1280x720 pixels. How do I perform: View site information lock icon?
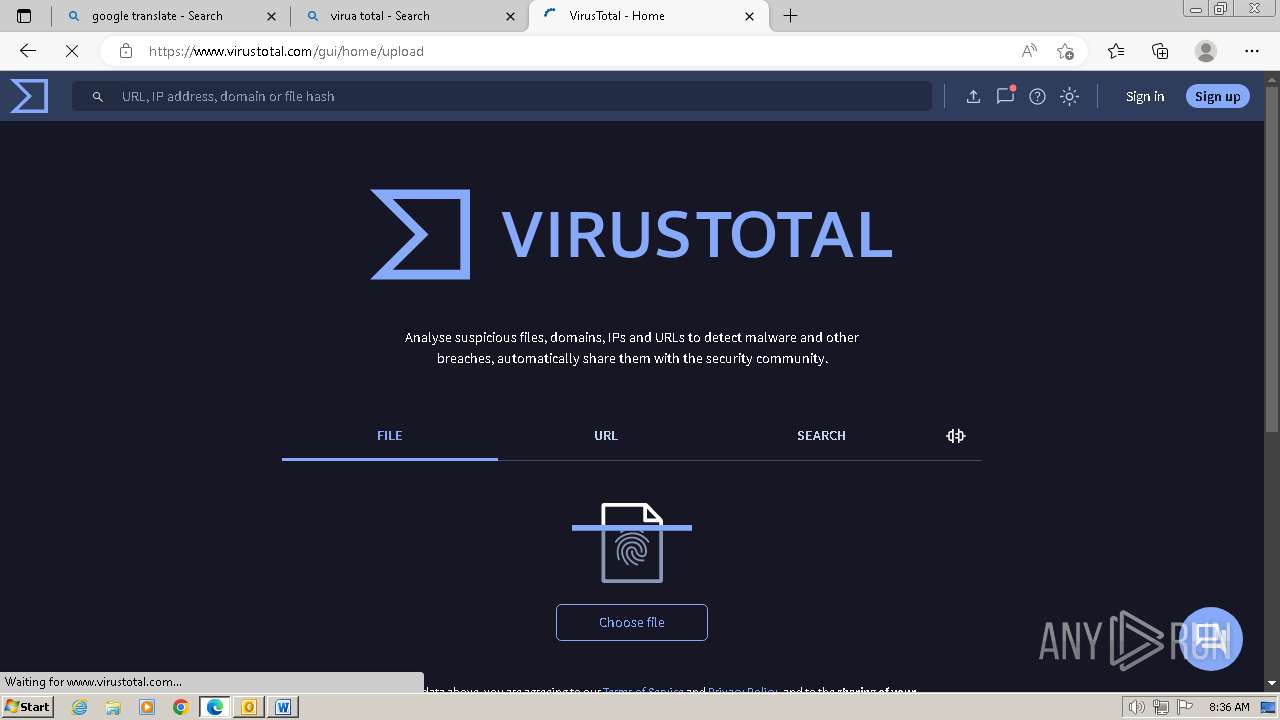click(125, 51)
